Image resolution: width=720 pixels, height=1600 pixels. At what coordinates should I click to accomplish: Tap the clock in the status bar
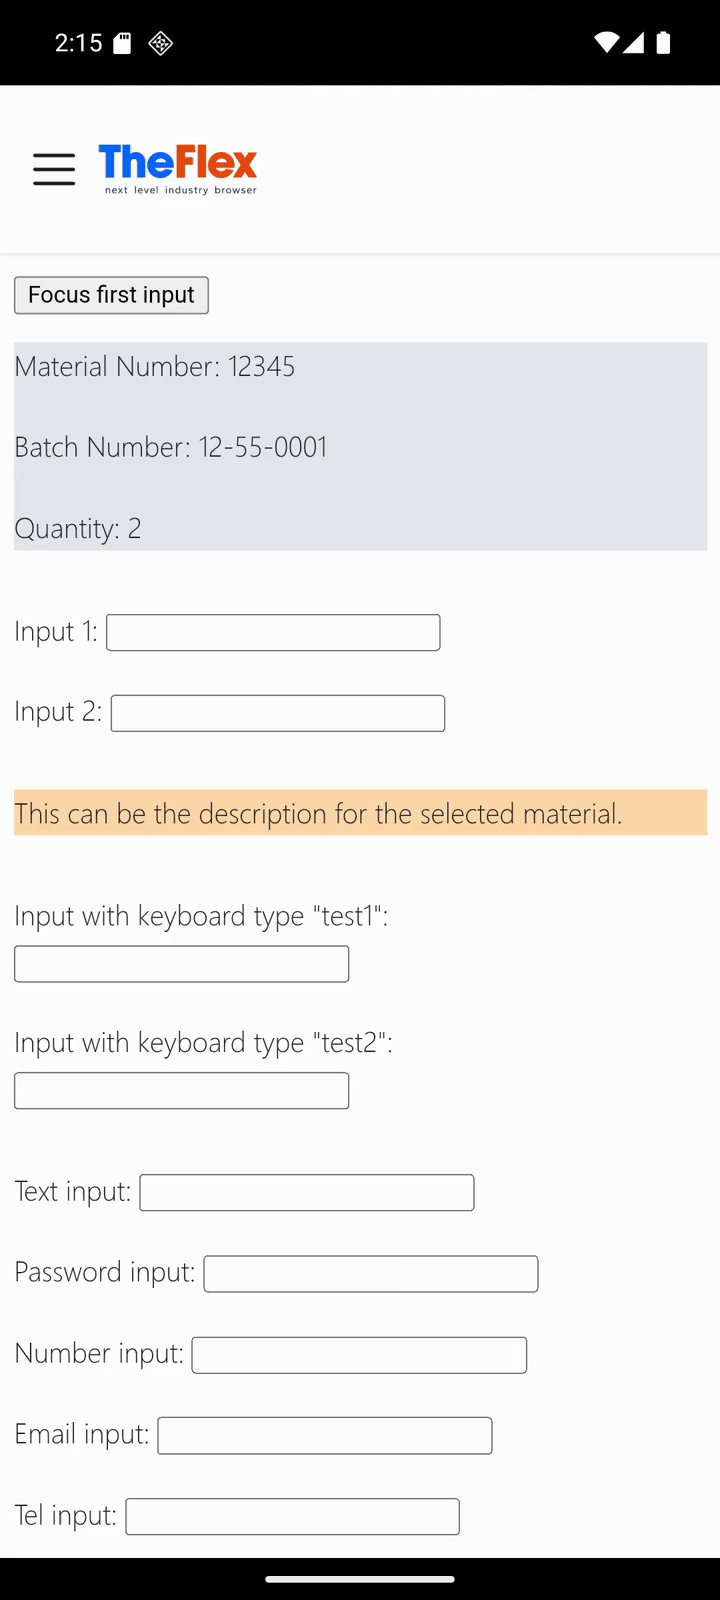click(79, 43)
